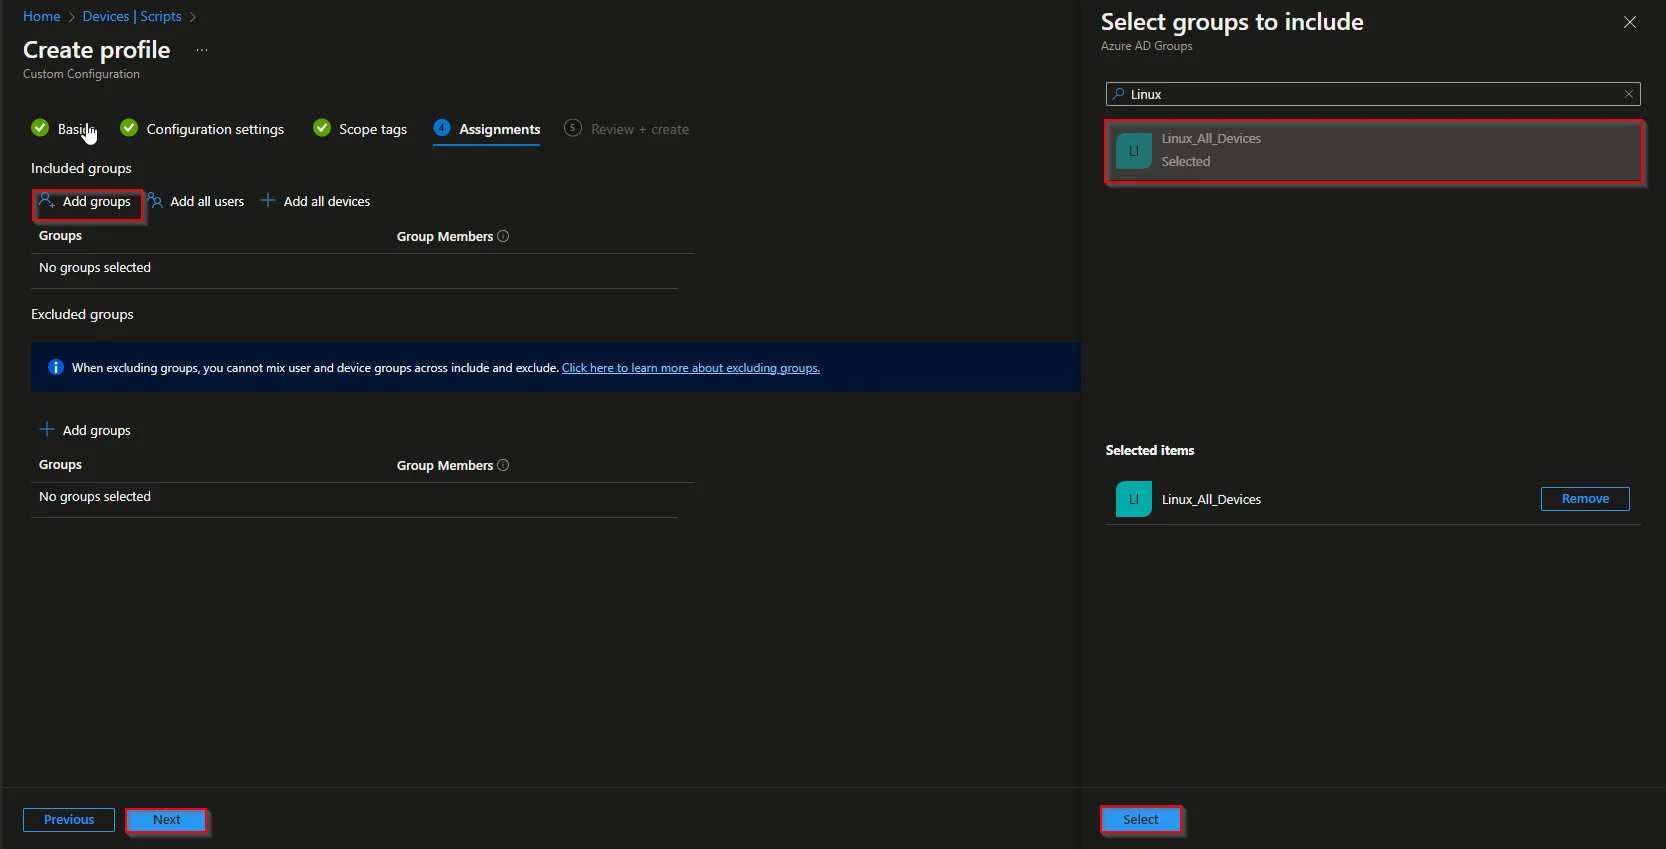The image size is (1666, 849).
Task: Click Custom Configuration subtitle
Action: pos(81,74)
